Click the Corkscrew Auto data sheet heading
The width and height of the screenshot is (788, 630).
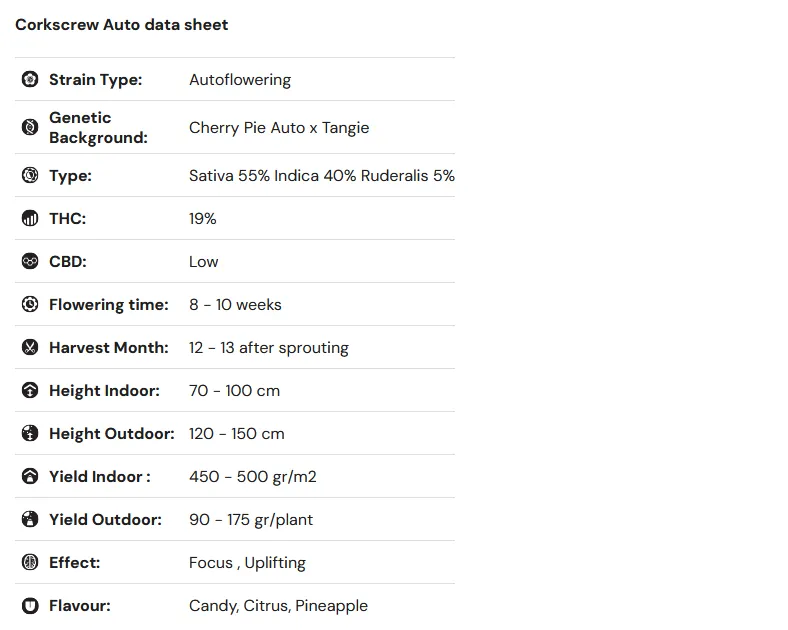click(122, 25)
